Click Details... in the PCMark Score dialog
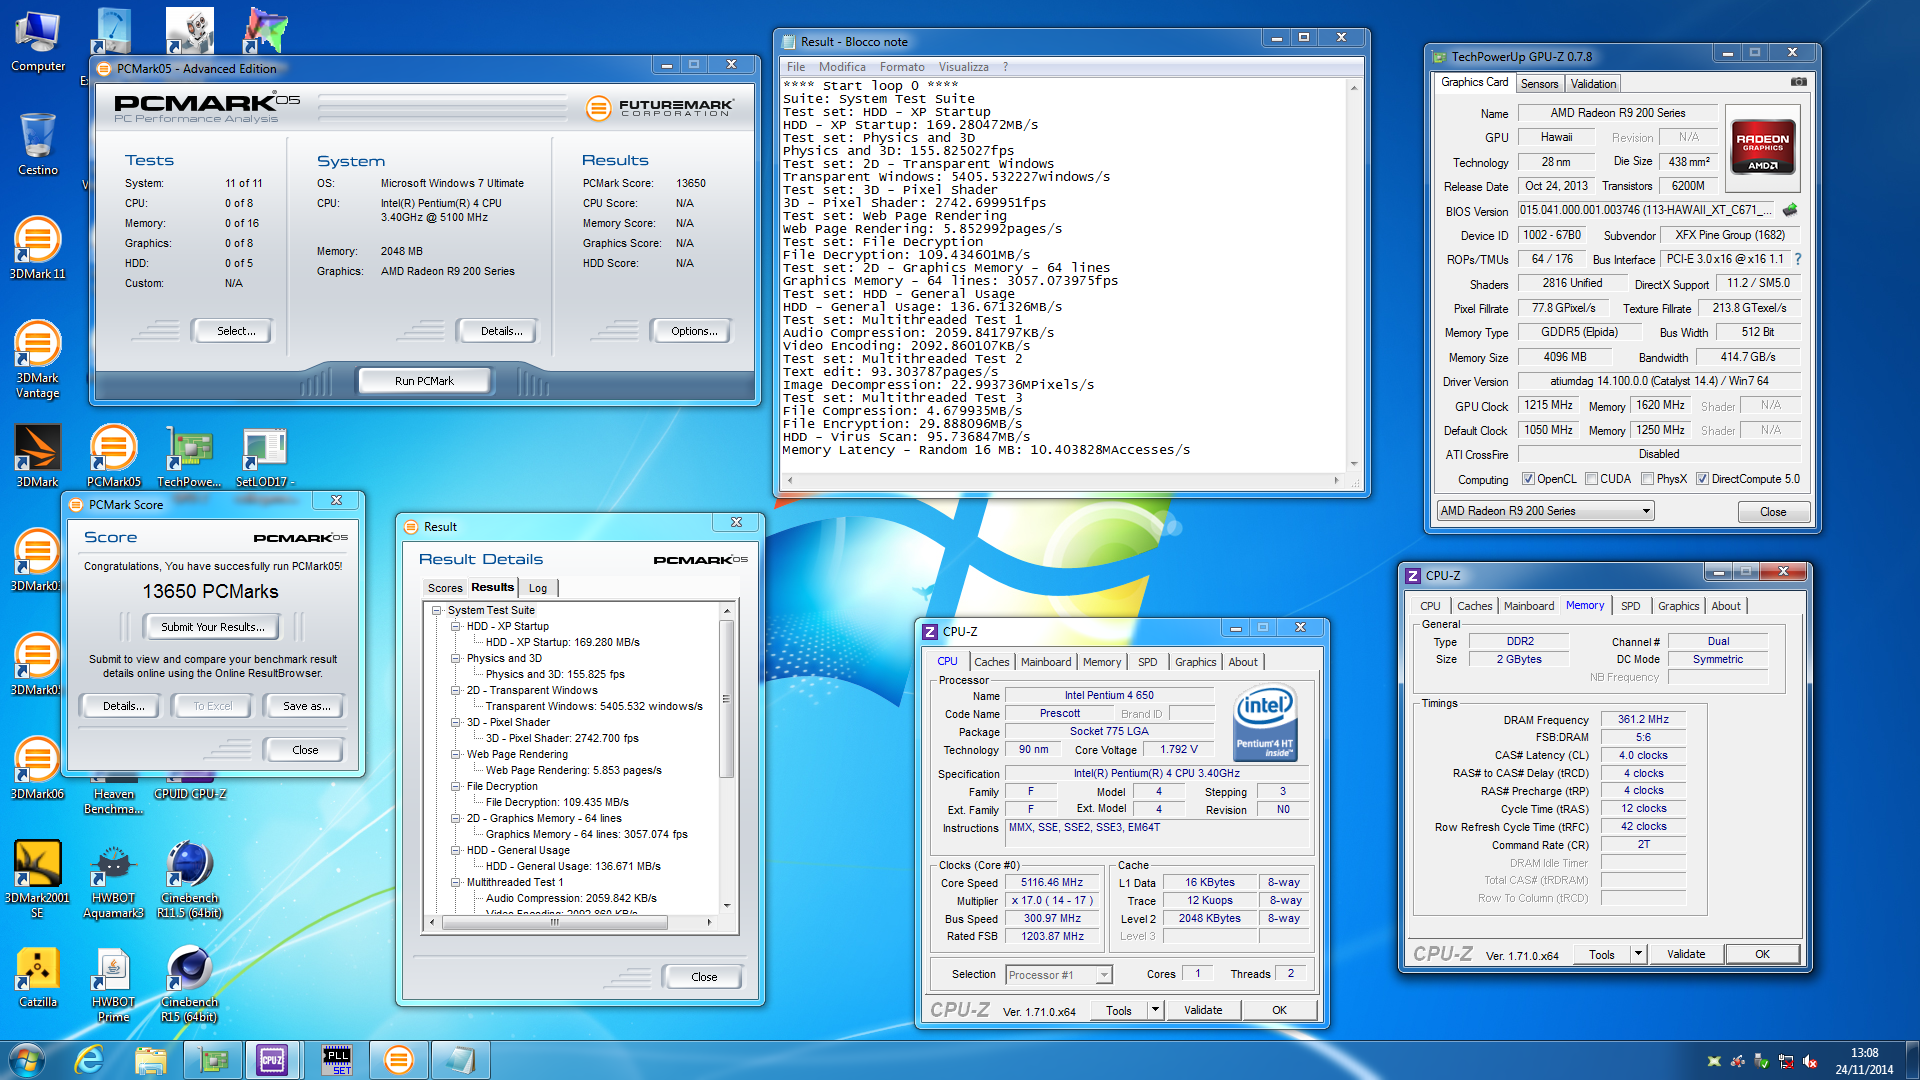Screen dimensions: 1920x1080 tap(124, 706)
